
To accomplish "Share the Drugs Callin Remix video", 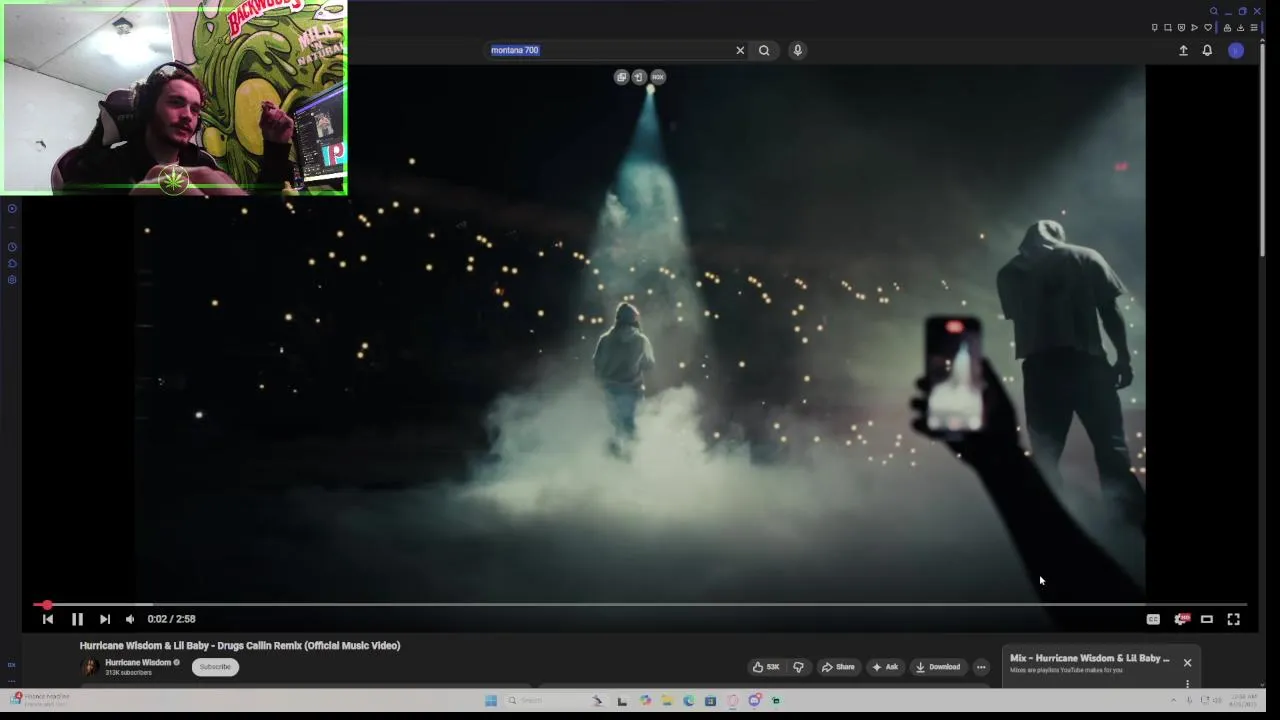I will pos(838,667).
